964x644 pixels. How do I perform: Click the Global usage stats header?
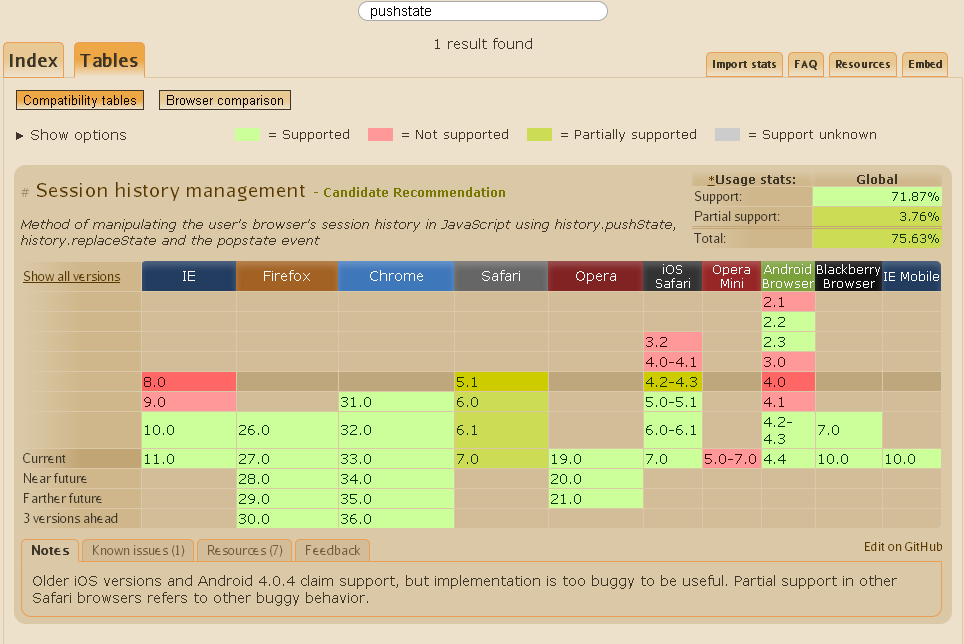point(877,179)
